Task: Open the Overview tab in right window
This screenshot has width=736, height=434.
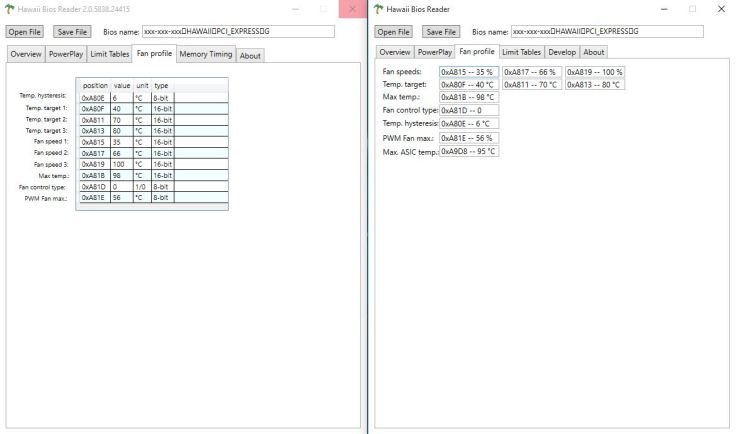Action: [x=395, y=52]
